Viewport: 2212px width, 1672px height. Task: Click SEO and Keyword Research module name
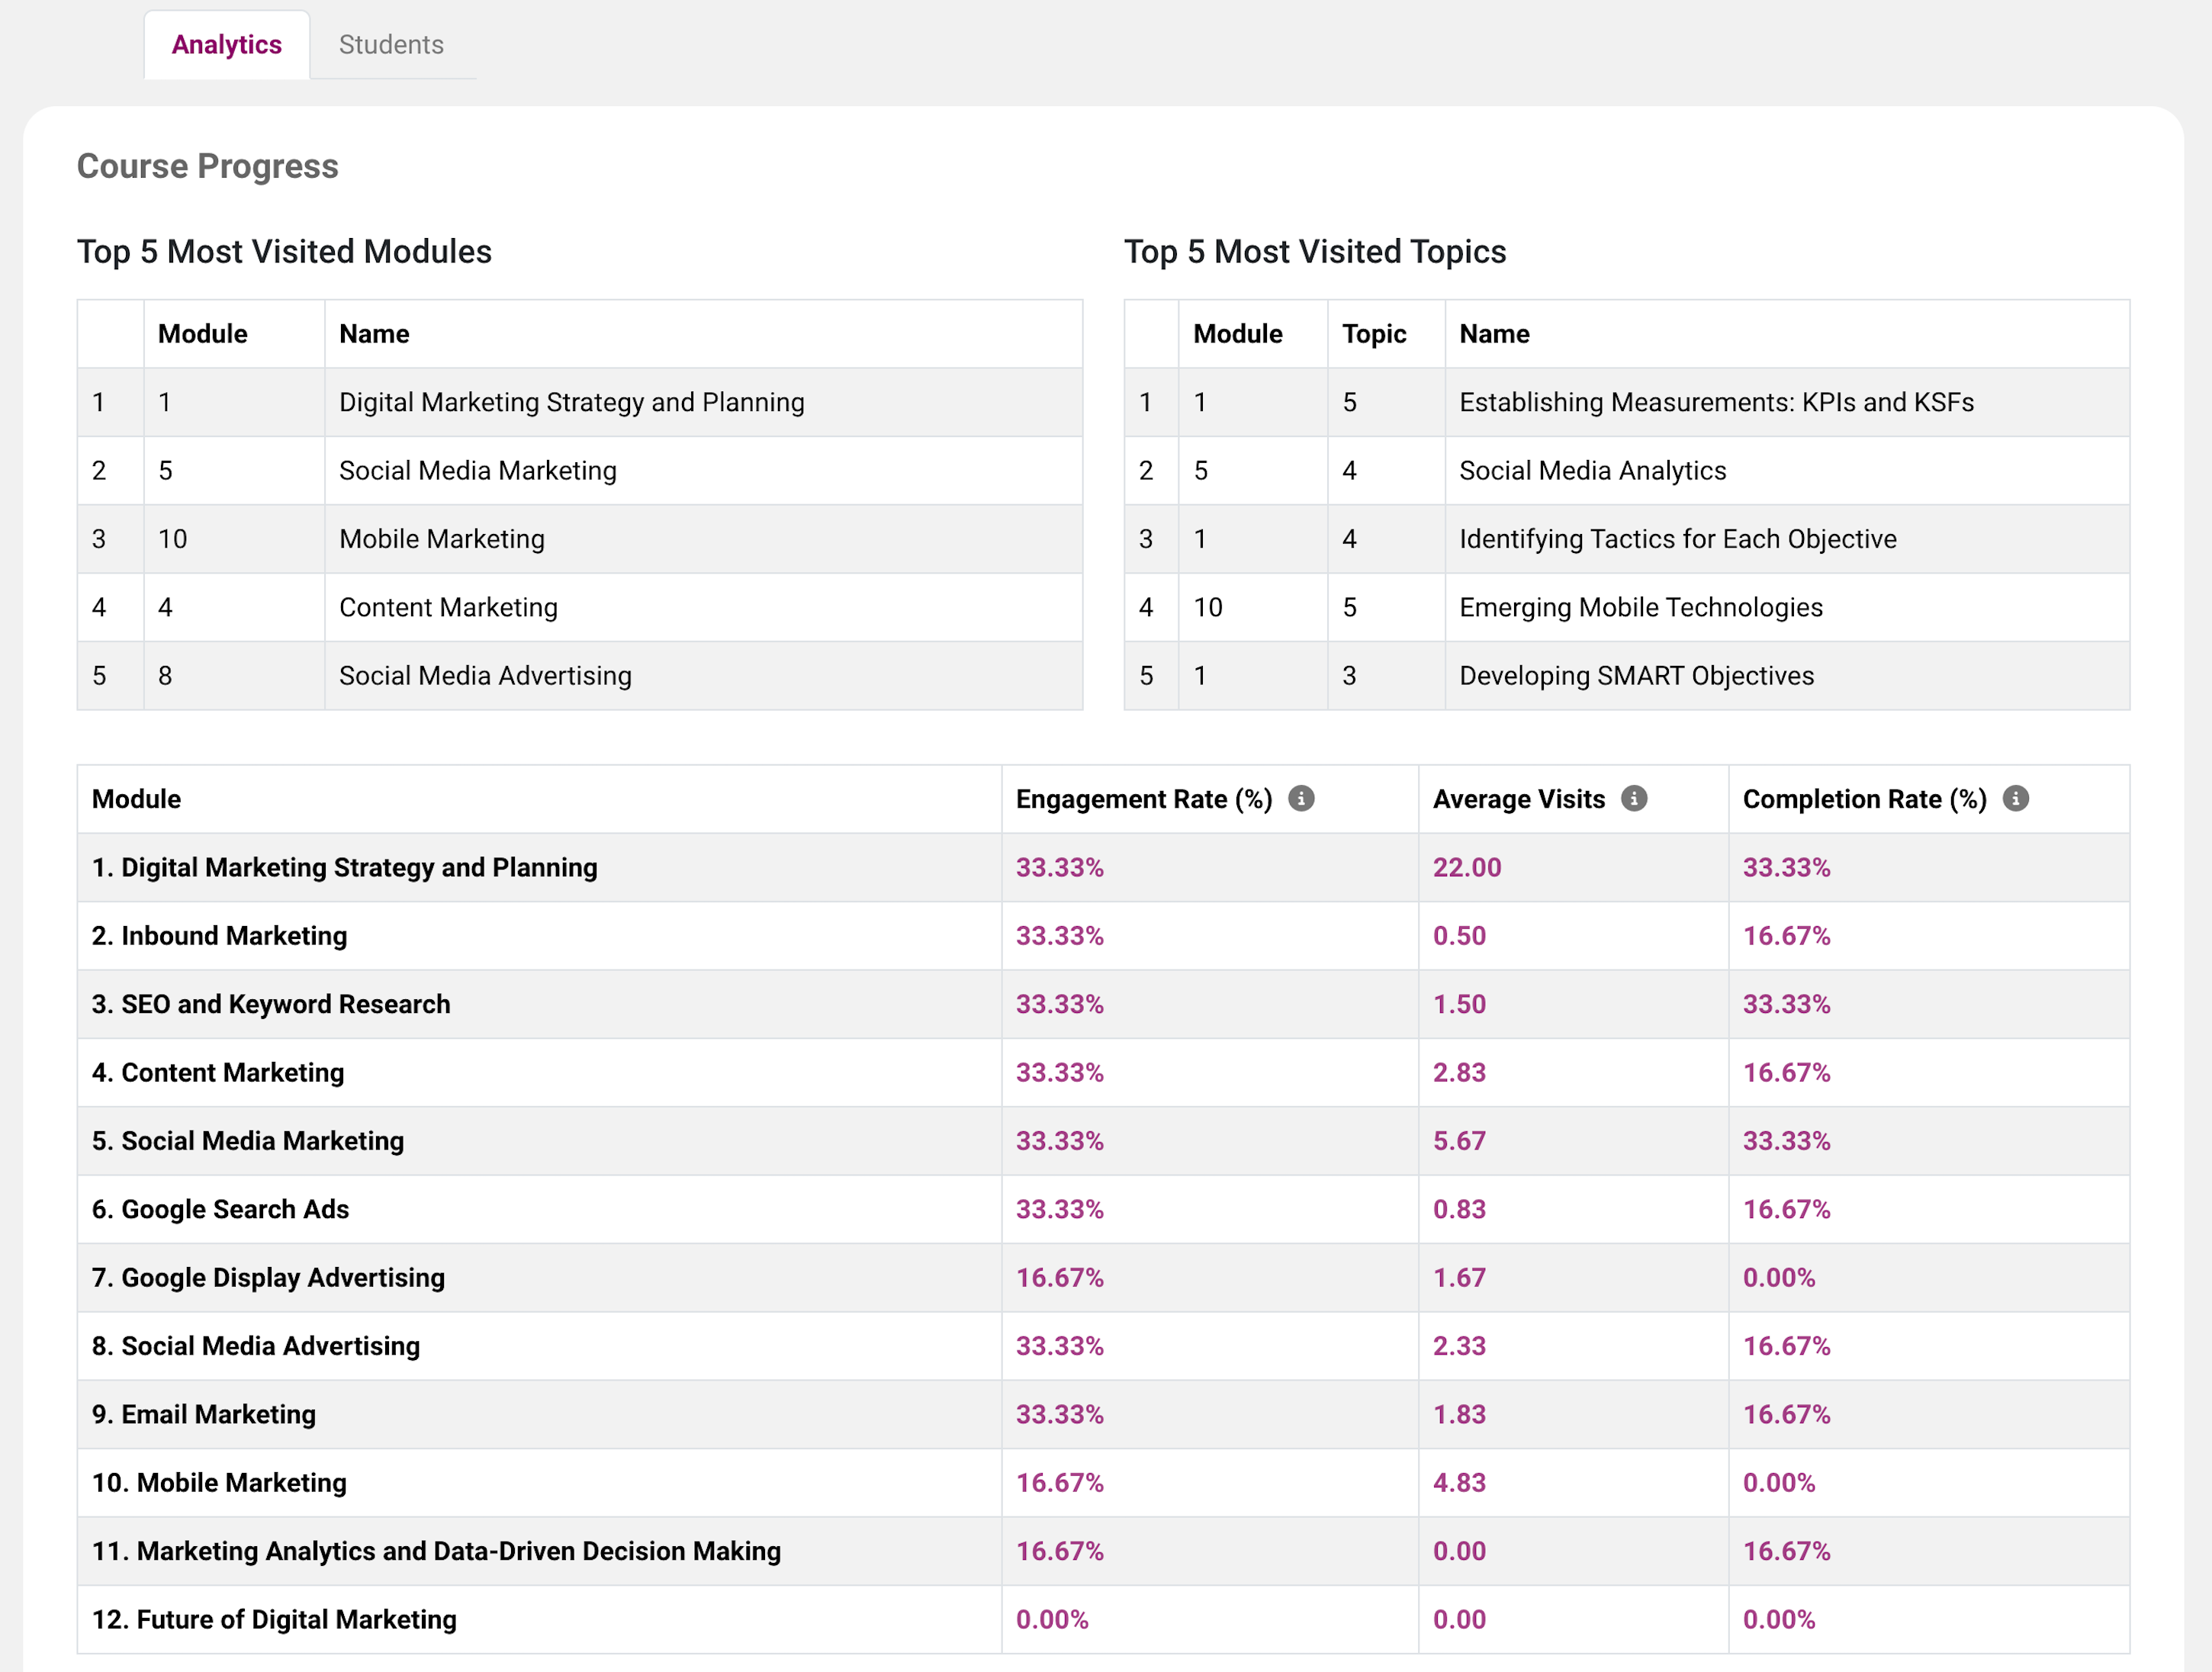271,1004
